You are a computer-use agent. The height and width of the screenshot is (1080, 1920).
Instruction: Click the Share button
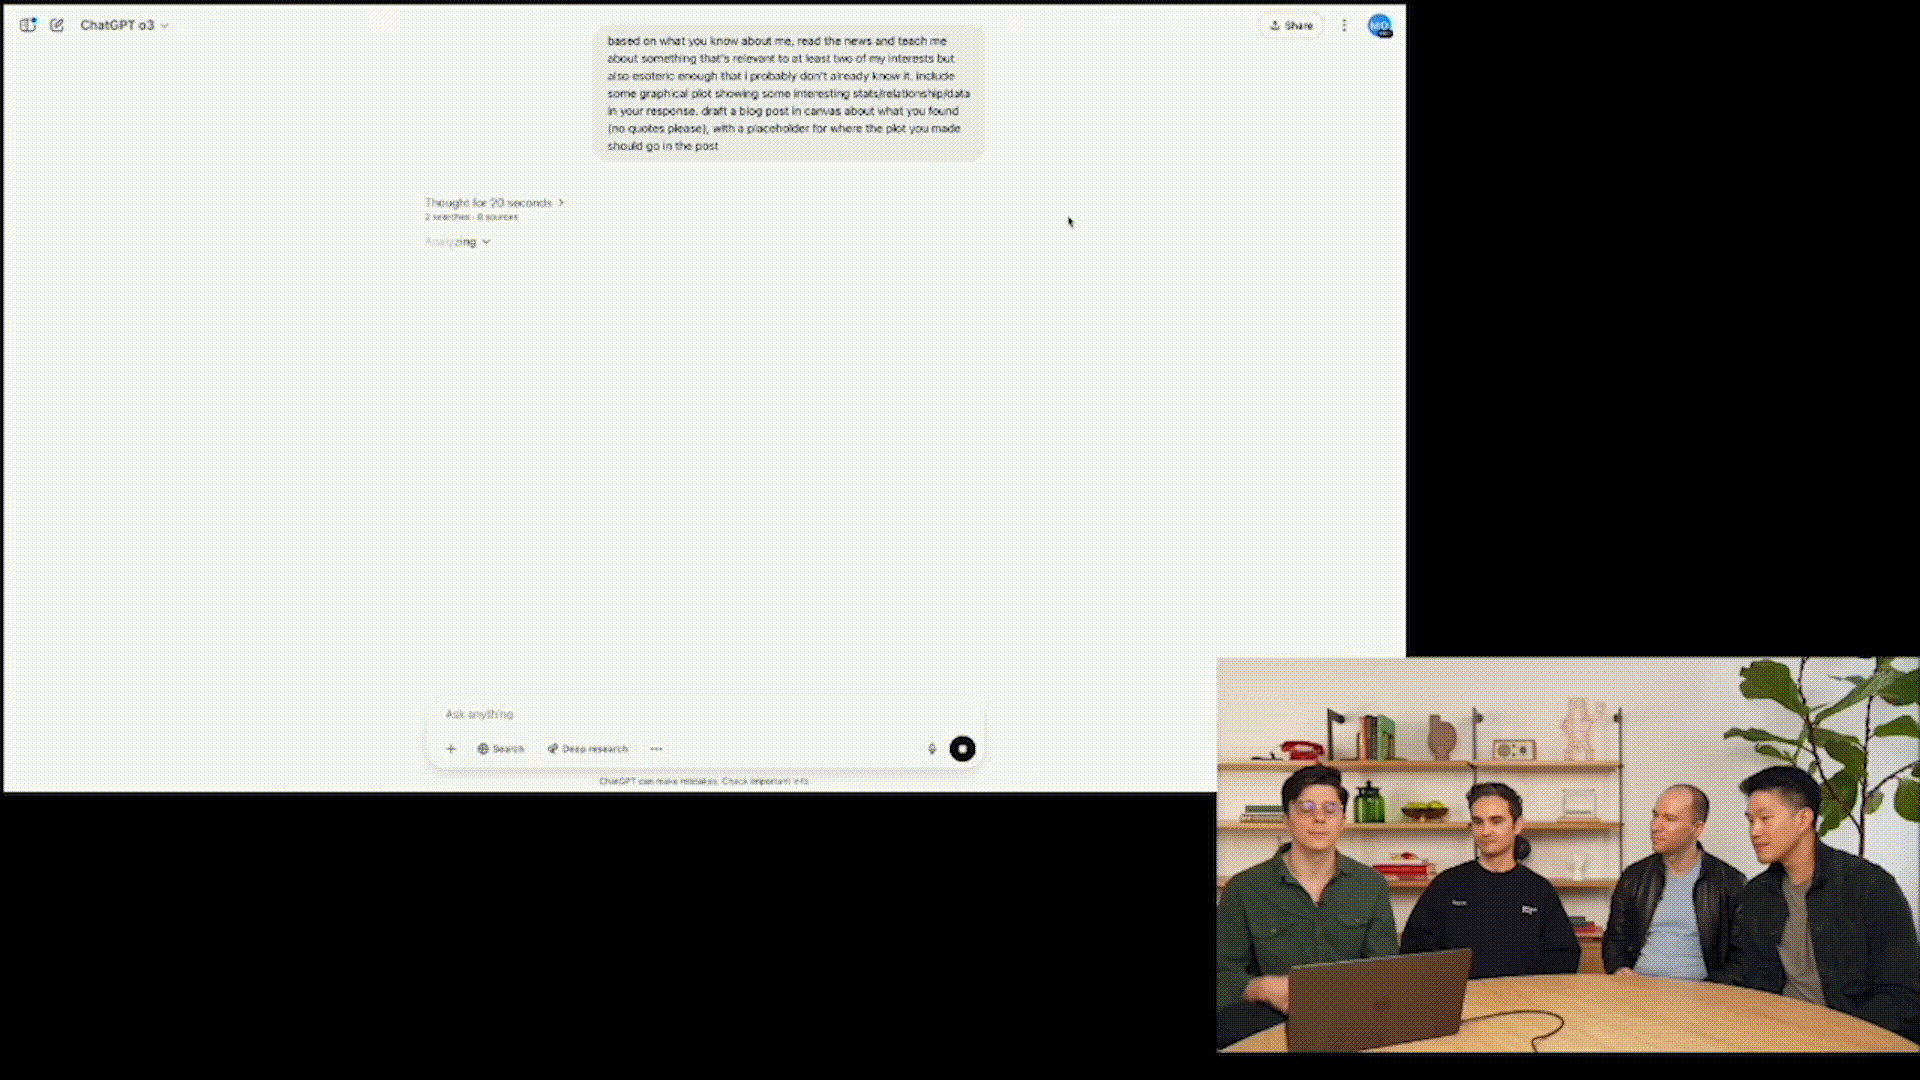pyautogui.click(x=1291, y=25)
